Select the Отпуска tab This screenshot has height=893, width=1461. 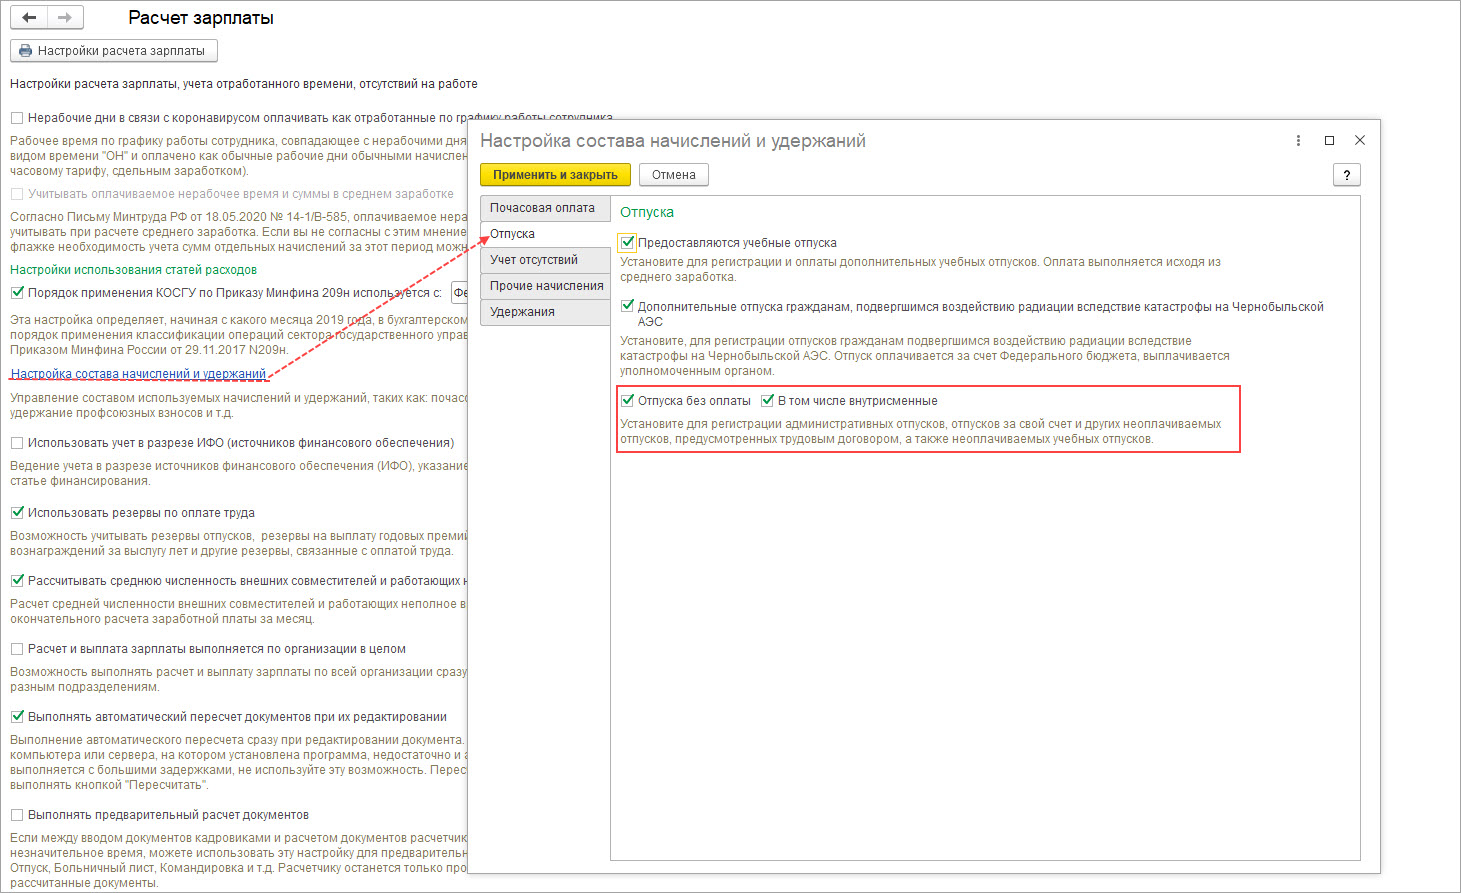545,234
